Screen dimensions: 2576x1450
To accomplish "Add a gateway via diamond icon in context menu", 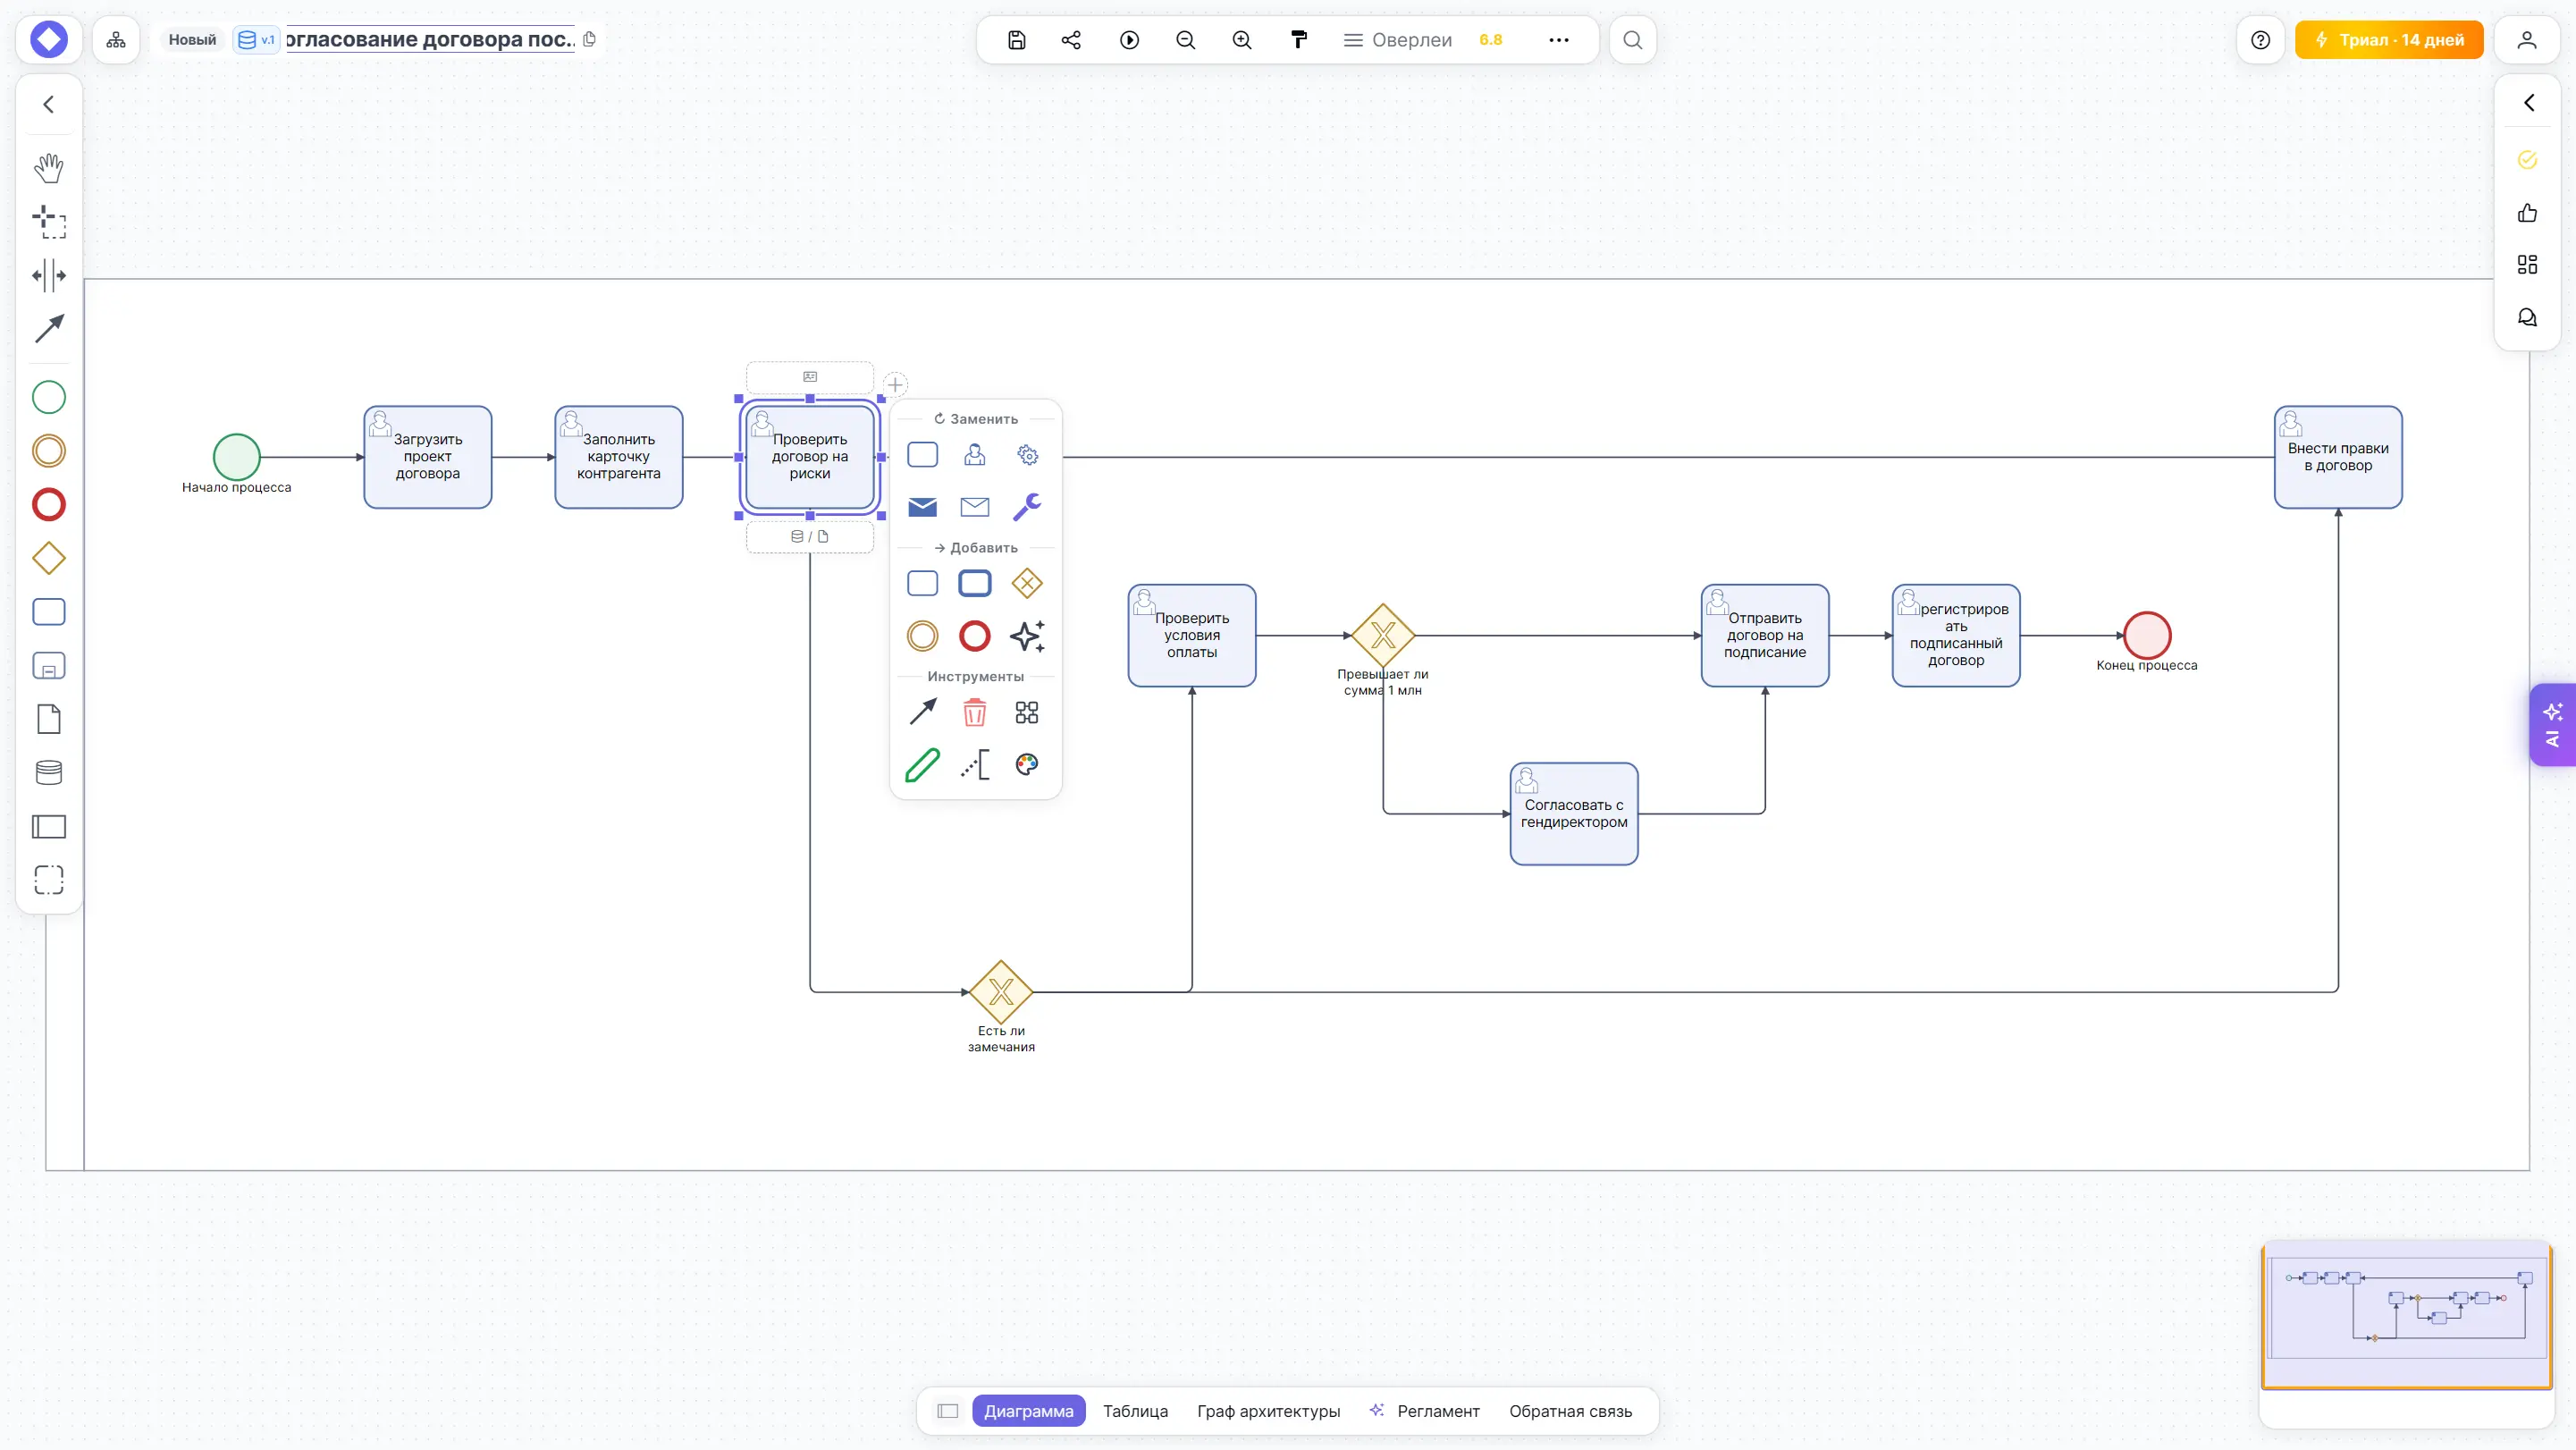I will 1027,583.
